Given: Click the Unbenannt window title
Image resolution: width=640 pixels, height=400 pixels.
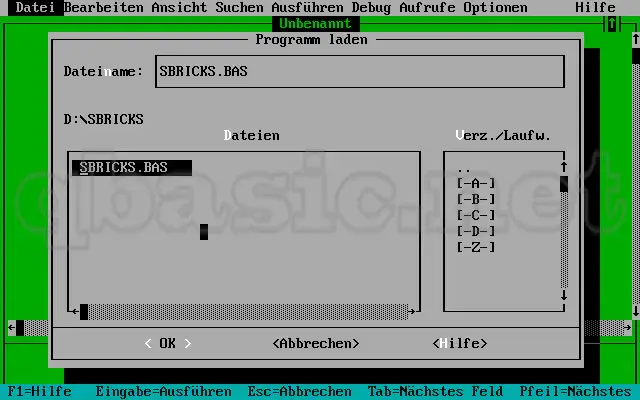Looking at the screenshot, I should pyautogui.click(x=315, y=24).
